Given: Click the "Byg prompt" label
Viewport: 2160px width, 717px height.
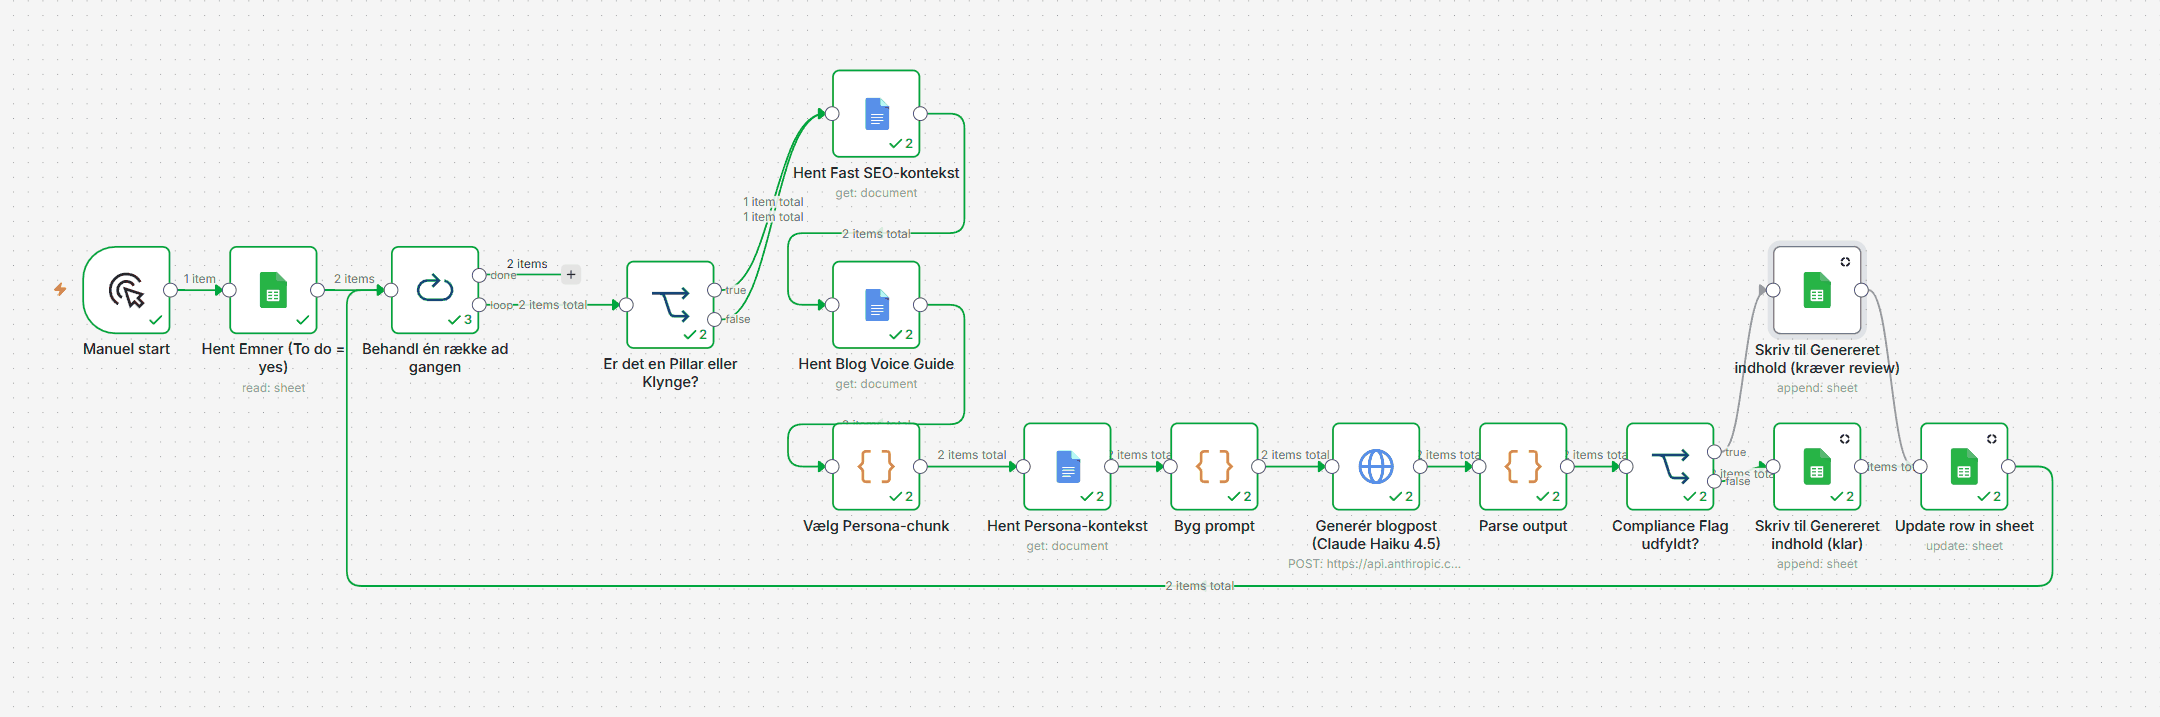Looking at the screenshot, I should [x=1214, y=526].
